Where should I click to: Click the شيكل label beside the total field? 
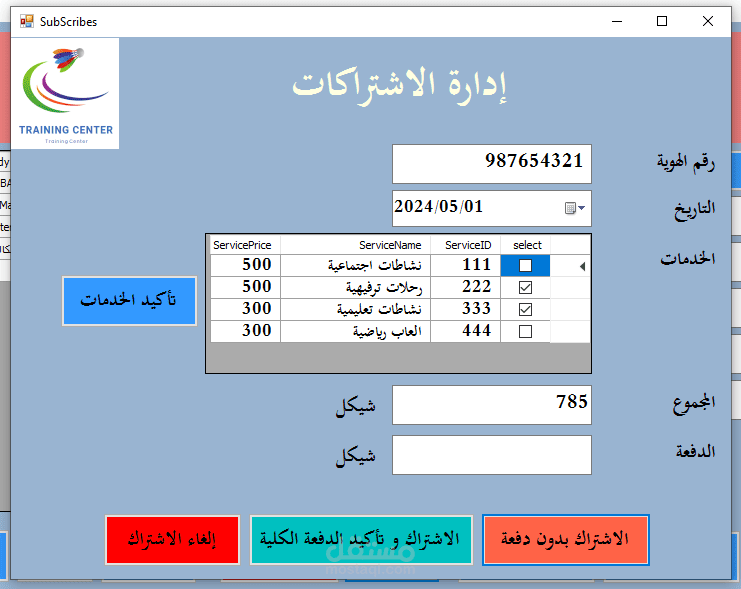click(x=355, y=407)
